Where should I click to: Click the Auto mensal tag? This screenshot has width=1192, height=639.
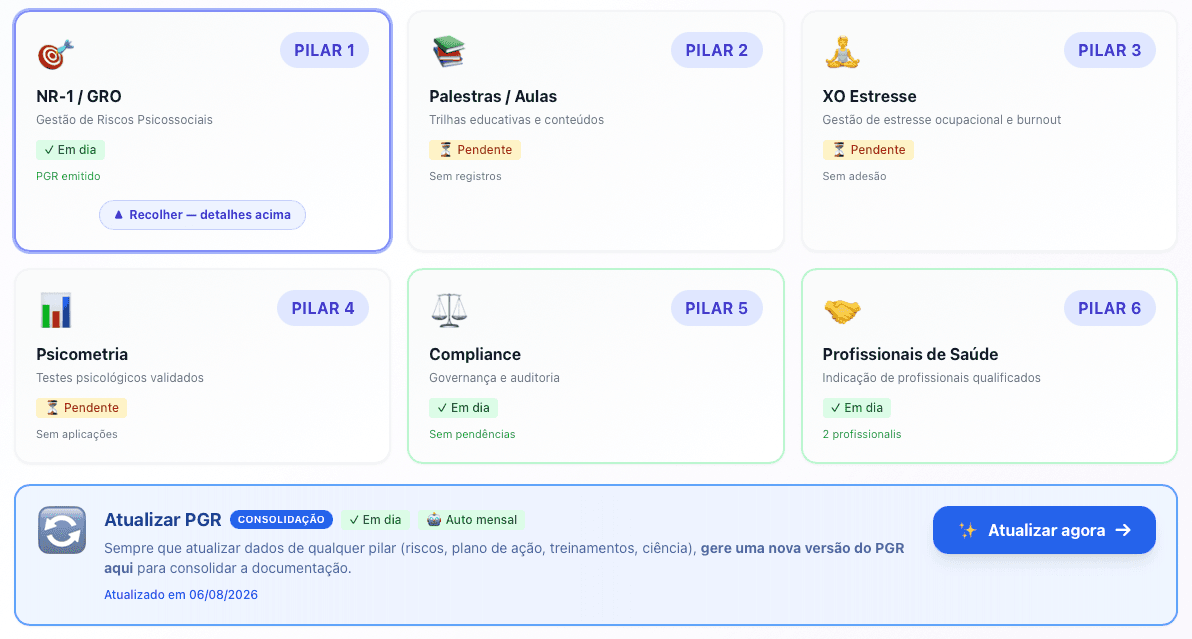(471, 520)
